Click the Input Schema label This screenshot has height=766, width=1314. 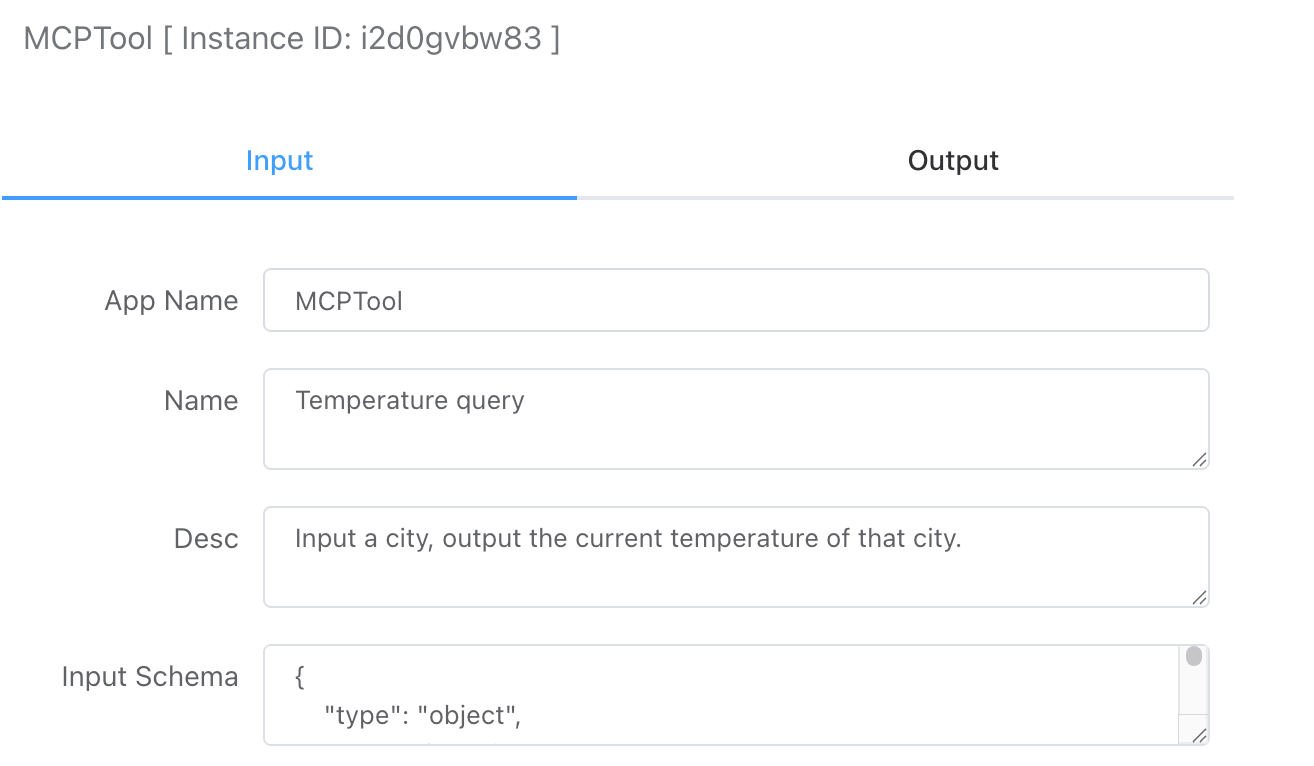150,677
